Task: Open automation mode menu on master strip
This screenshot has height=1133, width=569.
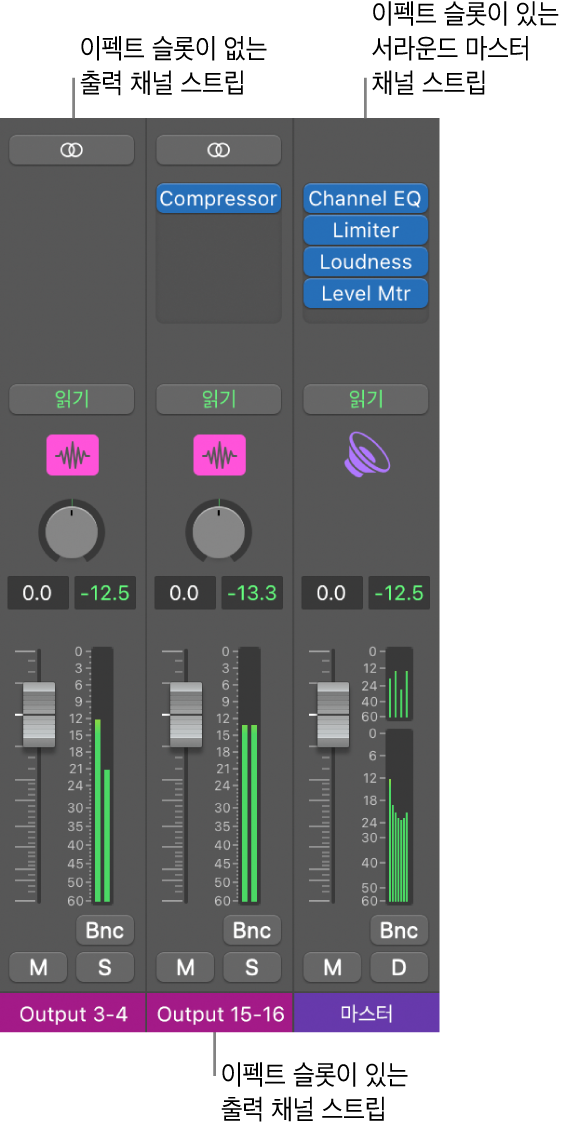Action: (x=366, y=399)
